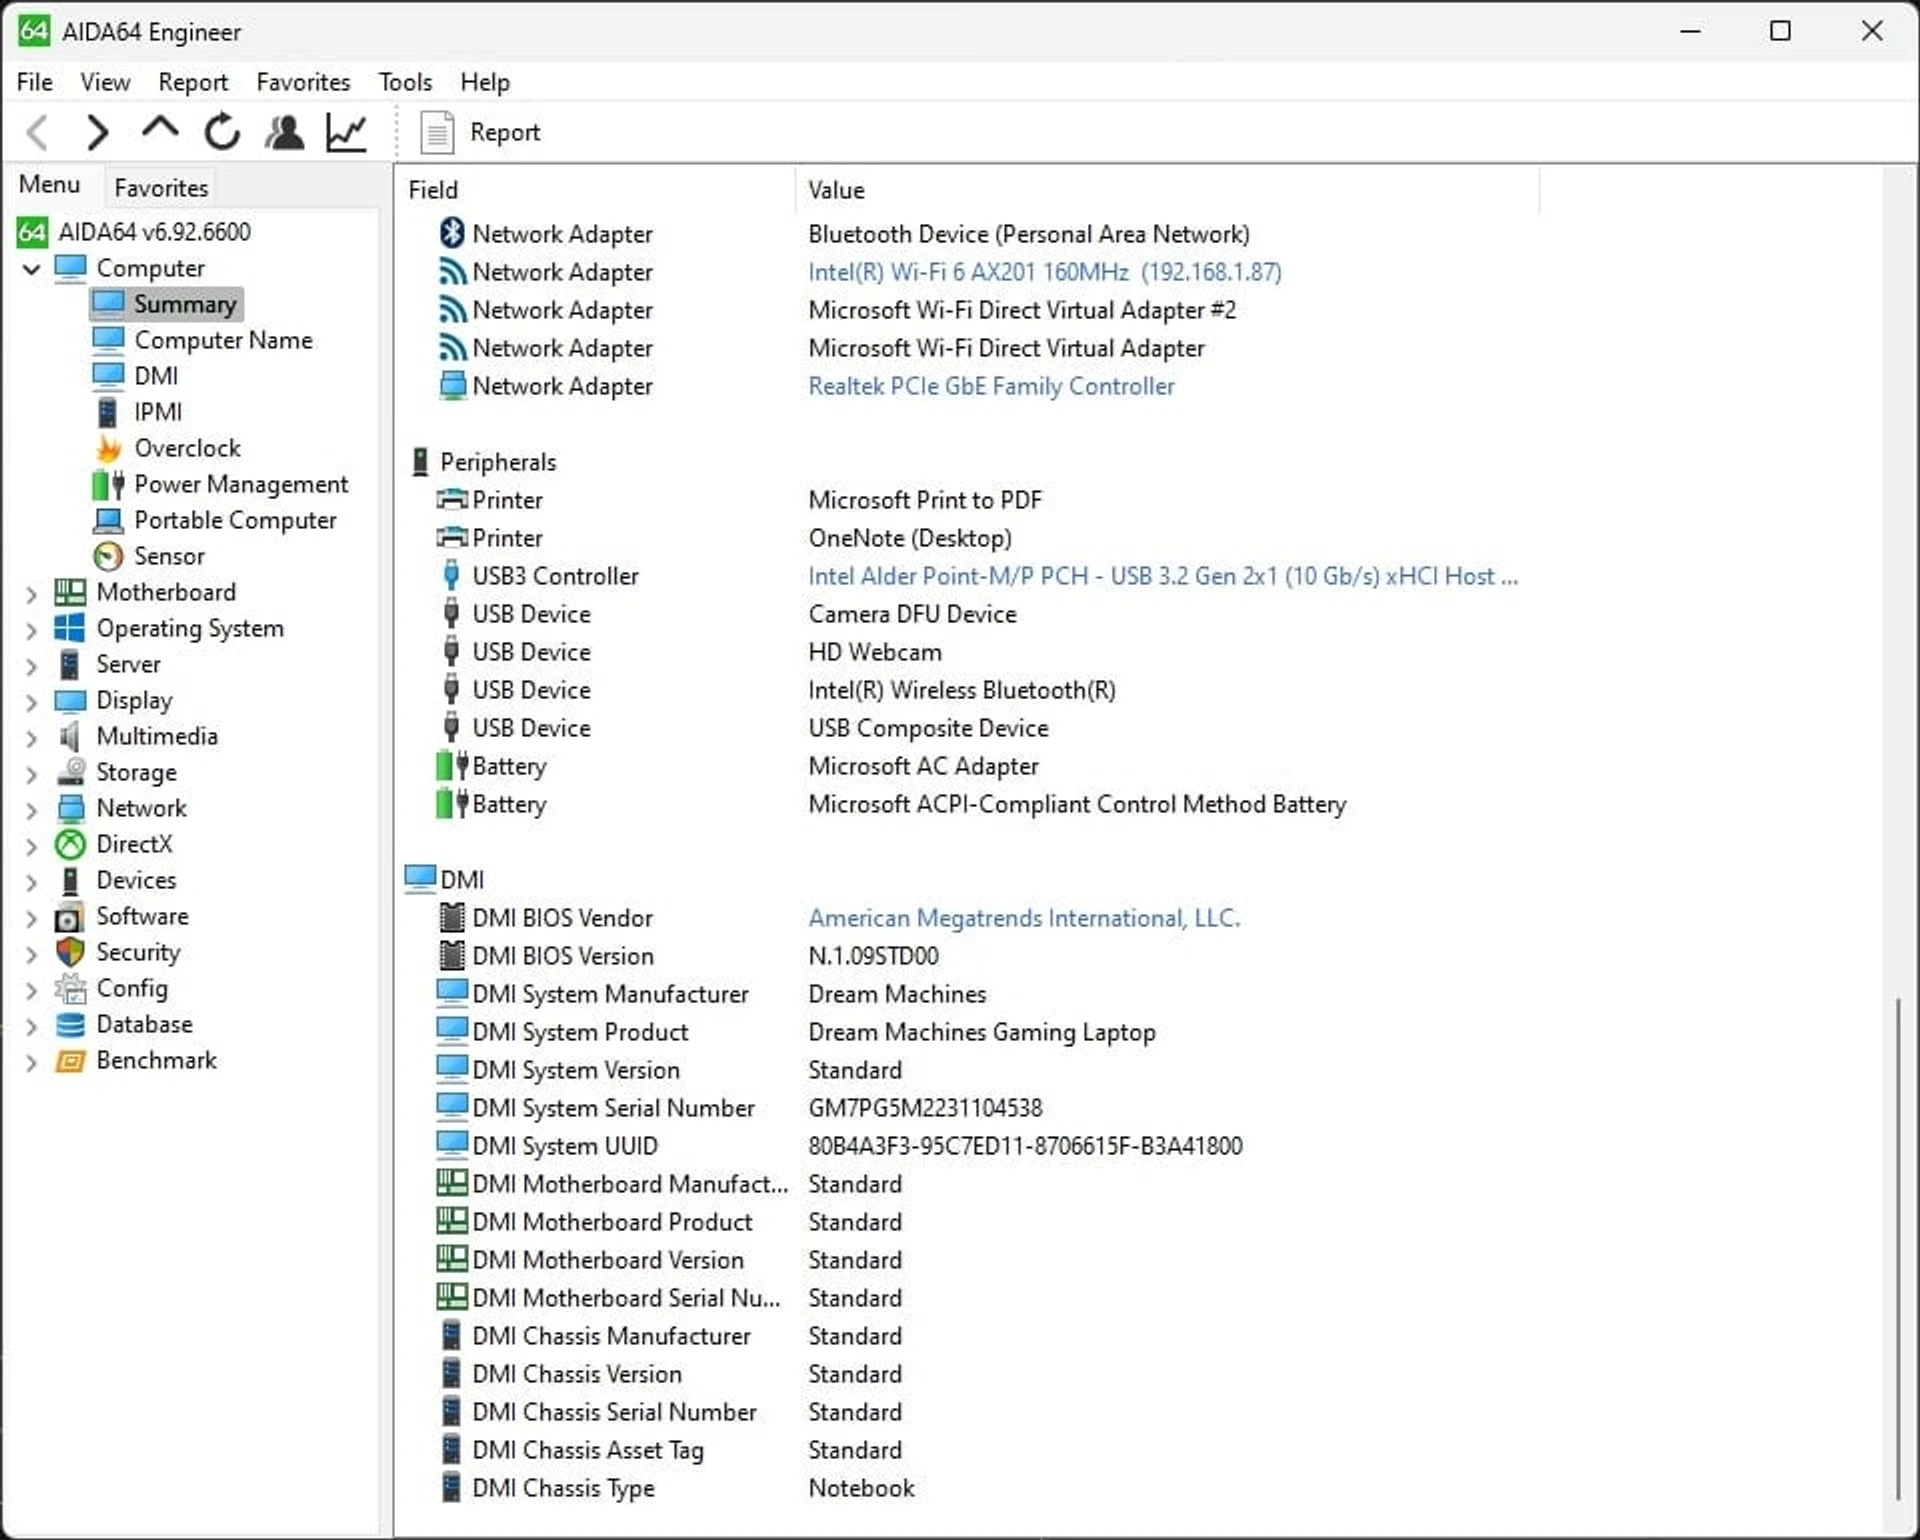Expand the DirectX tree node
The width and height of the screenshot is (1920, 1540).
click(x=32, y=846)
